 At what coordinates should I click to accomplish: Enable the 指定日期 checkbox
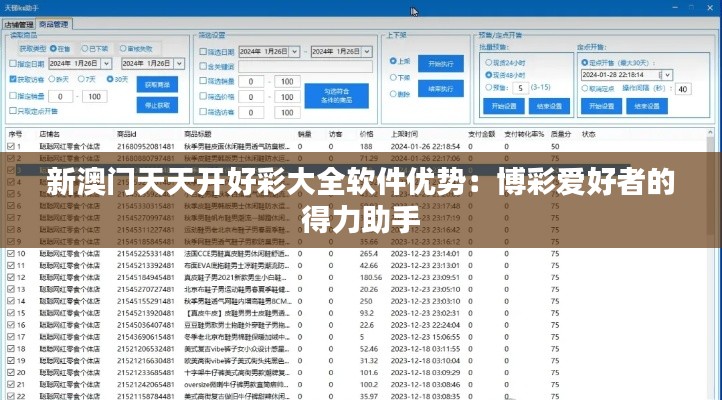tap(13, 64)
